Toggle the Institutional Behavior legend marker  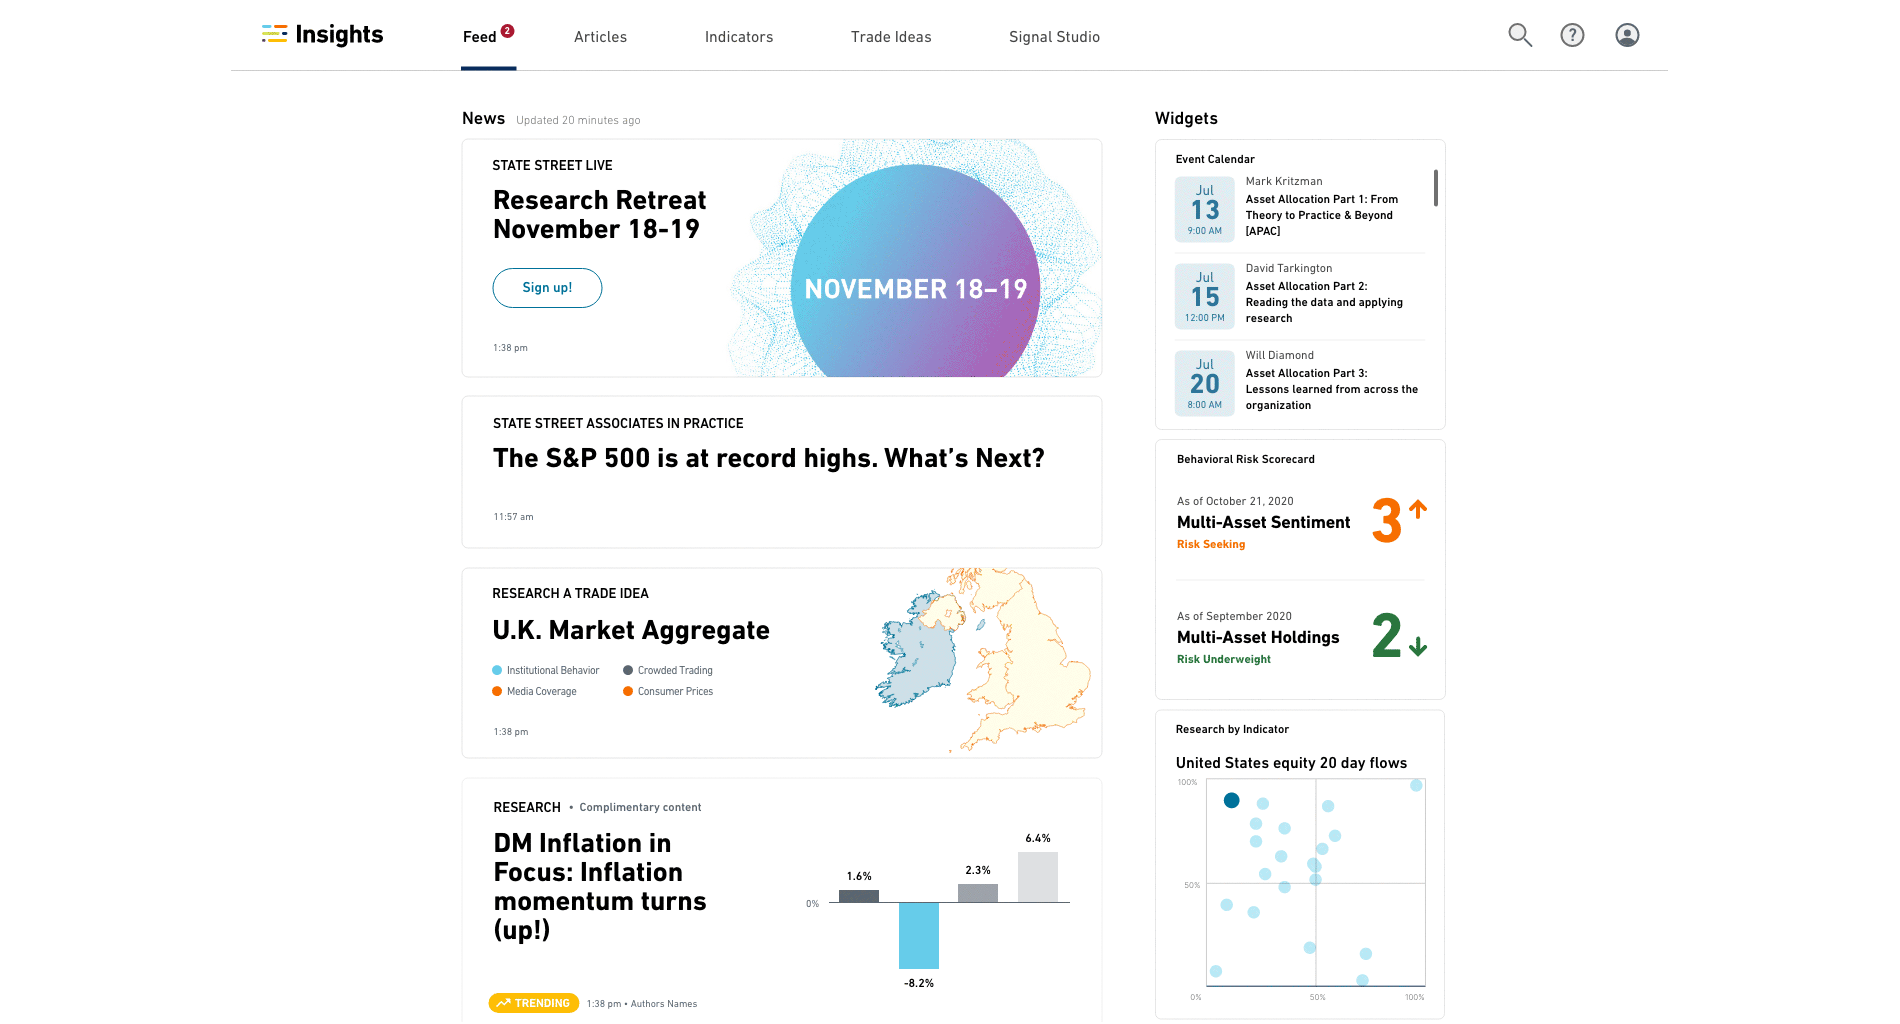[497, 670]
